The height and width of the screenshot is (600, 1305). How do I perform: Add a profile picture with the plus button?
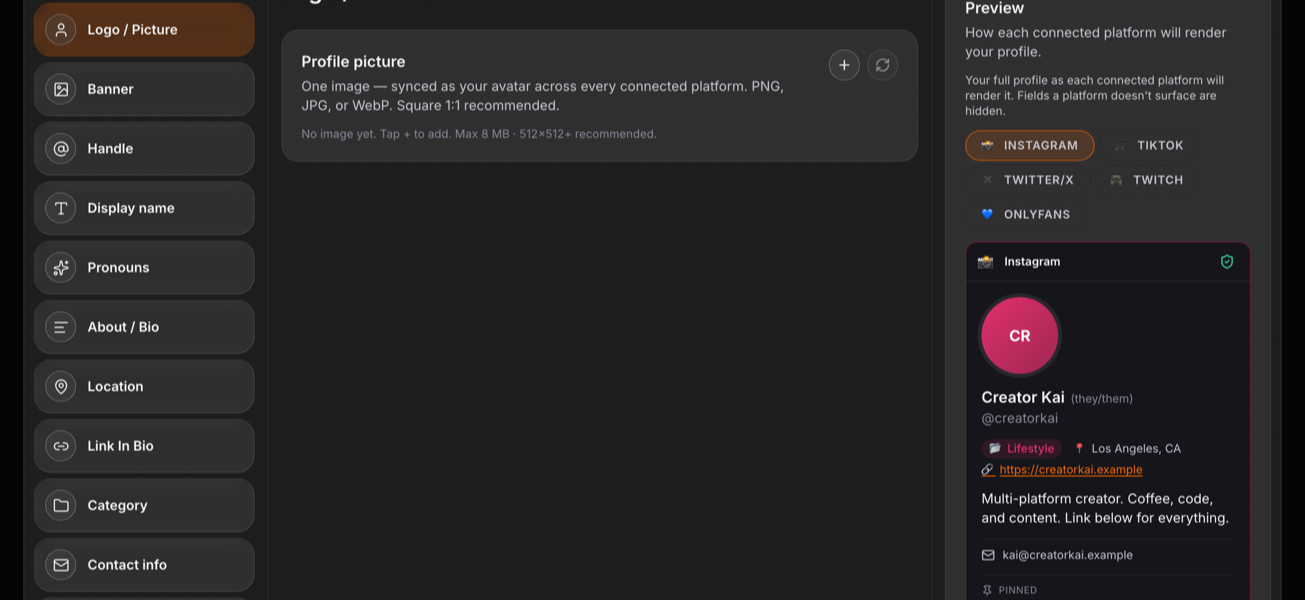(844, 65)
